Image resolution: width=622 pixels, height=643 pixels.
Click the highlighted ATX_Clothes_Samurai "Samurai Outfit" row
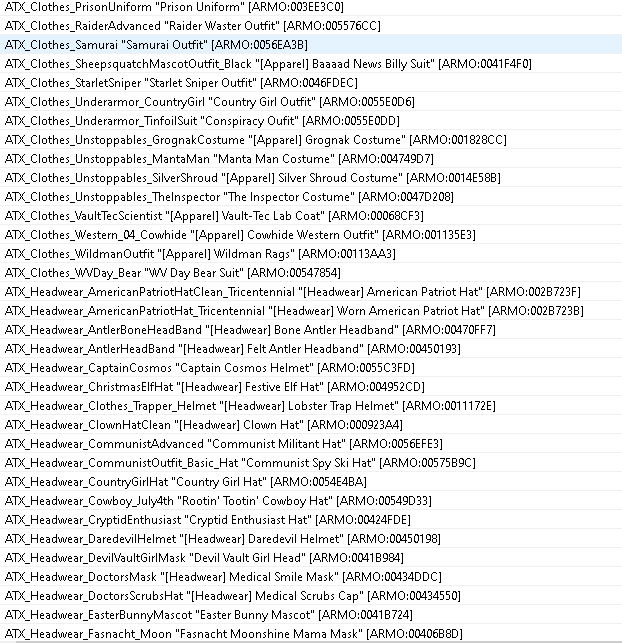coord(311,44)
